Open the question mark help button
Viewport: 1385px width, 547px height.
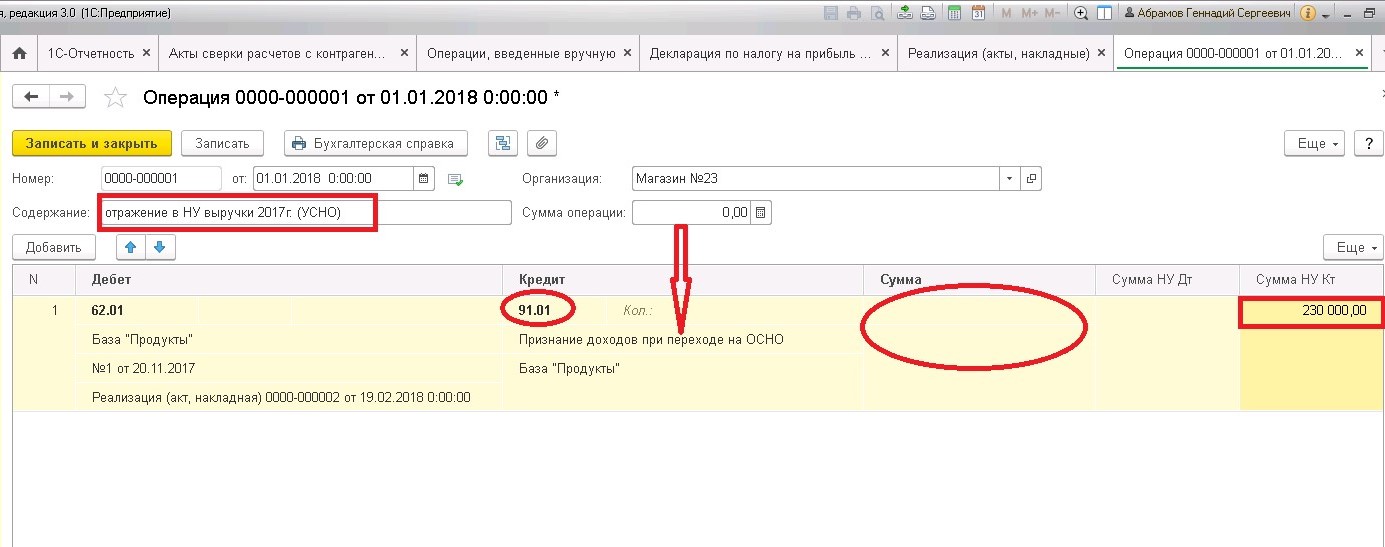click(1369, 144)
